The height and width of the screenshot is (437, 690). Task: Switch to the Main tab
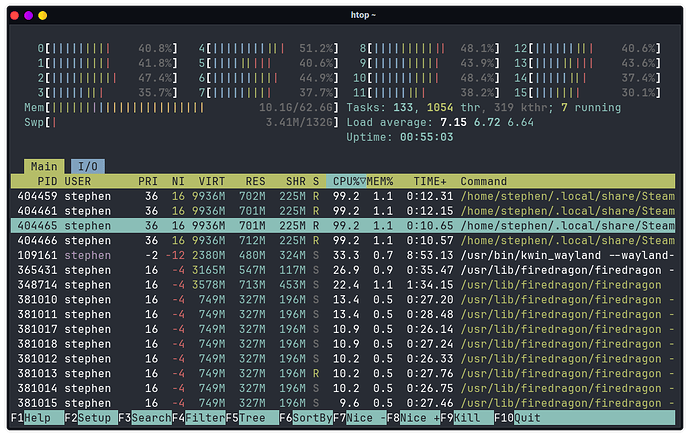coord(44,166)
